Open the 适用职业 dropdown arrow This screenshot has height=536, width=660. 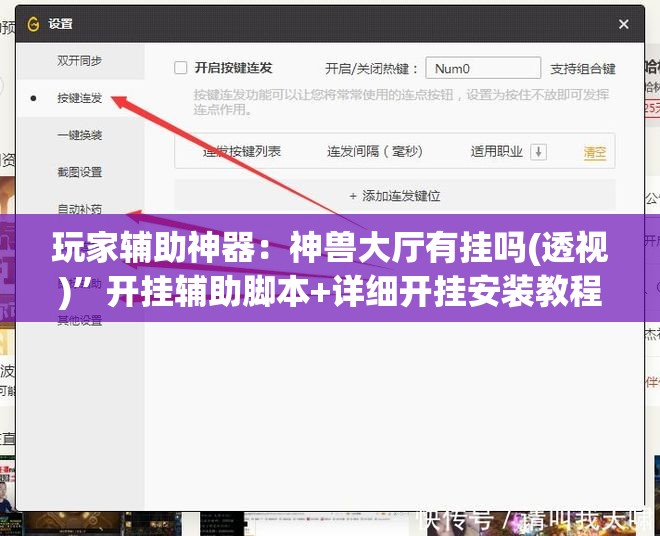click(538, 152)
